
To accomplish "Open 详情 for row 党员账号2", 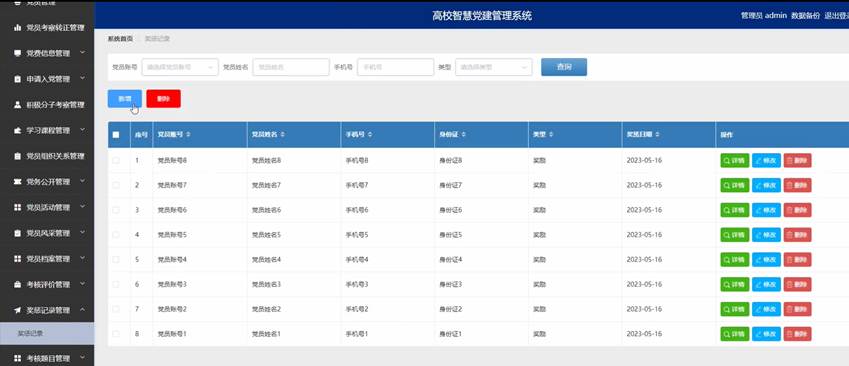I will pos(734,309).
